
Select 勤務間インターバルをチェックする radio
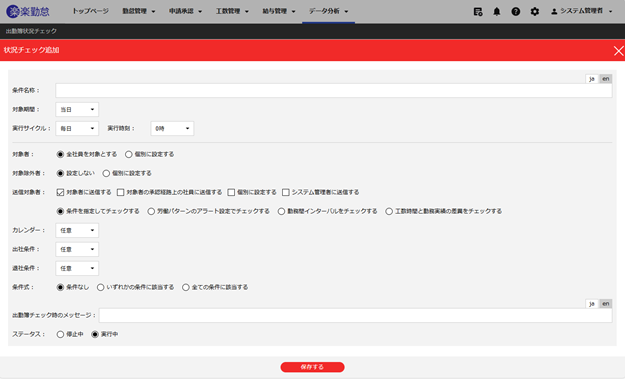pos(281,212)
